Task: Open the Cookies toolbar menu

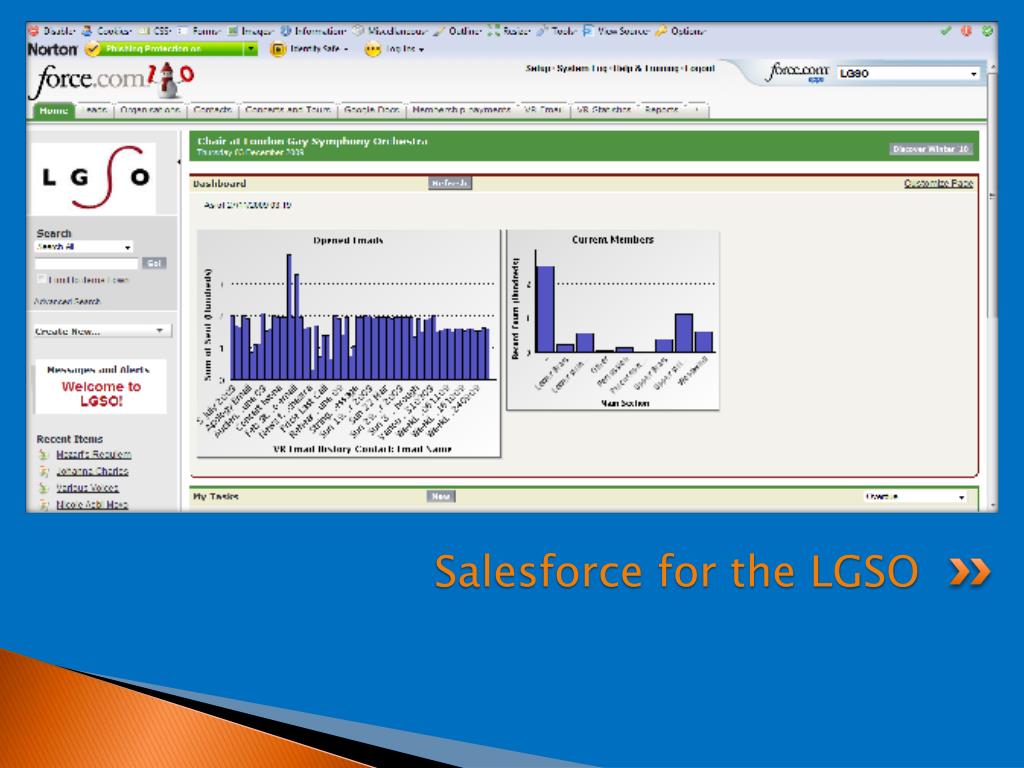Action: pyautogui.click(x=107, y=31)
